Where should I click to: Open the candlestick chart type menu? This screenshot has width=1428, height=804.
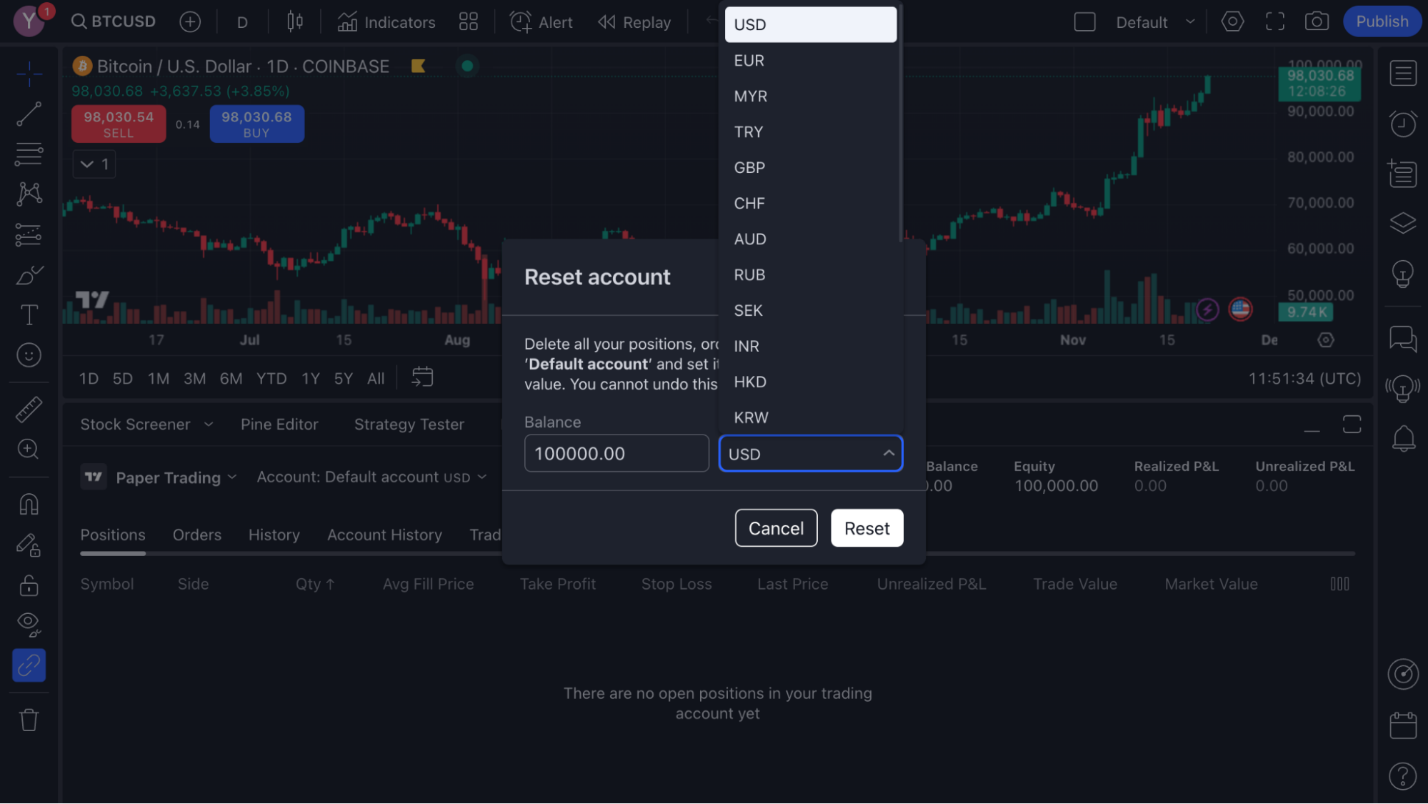tap(294, 22)
